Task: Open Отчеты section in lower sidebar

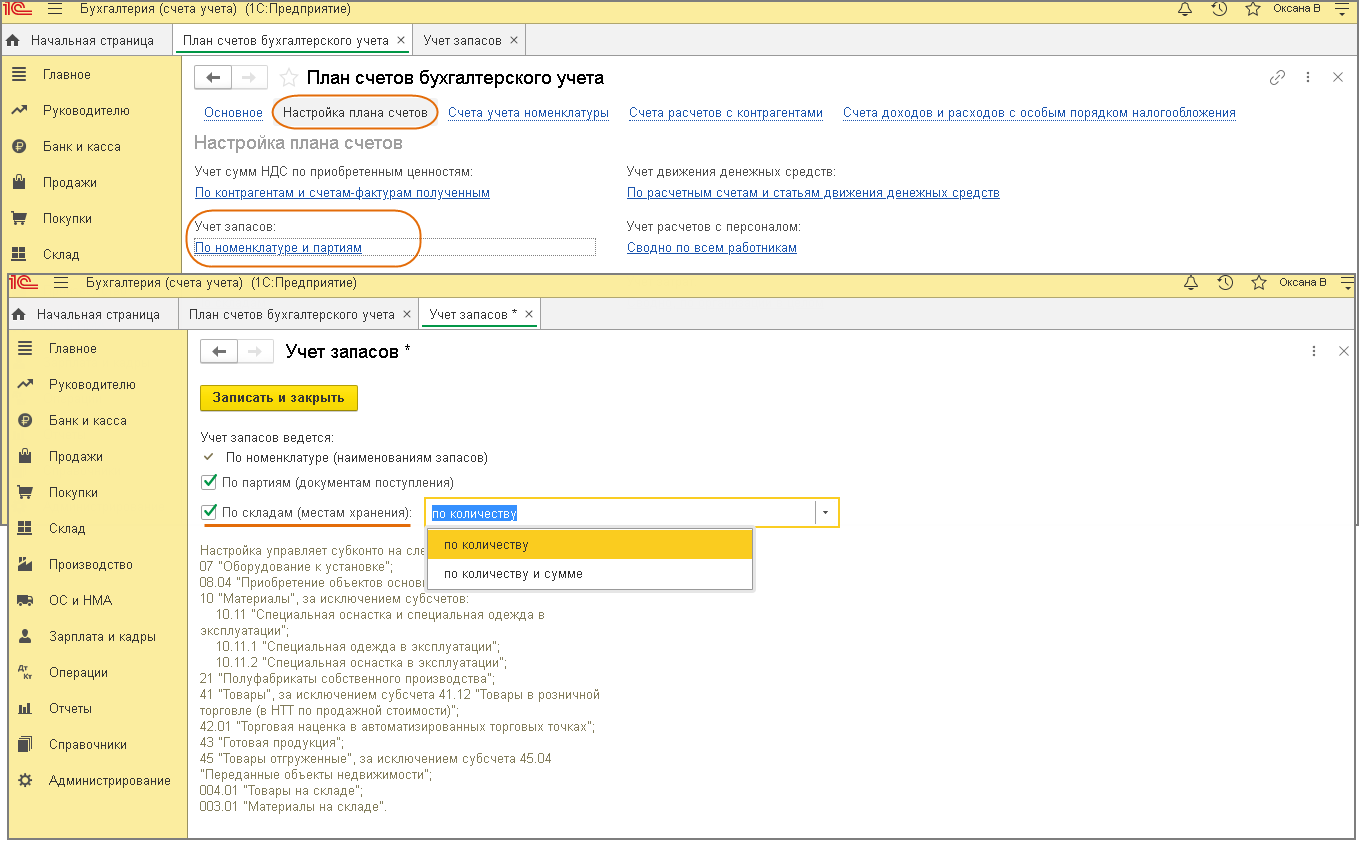Action: [x=70, y=709]
